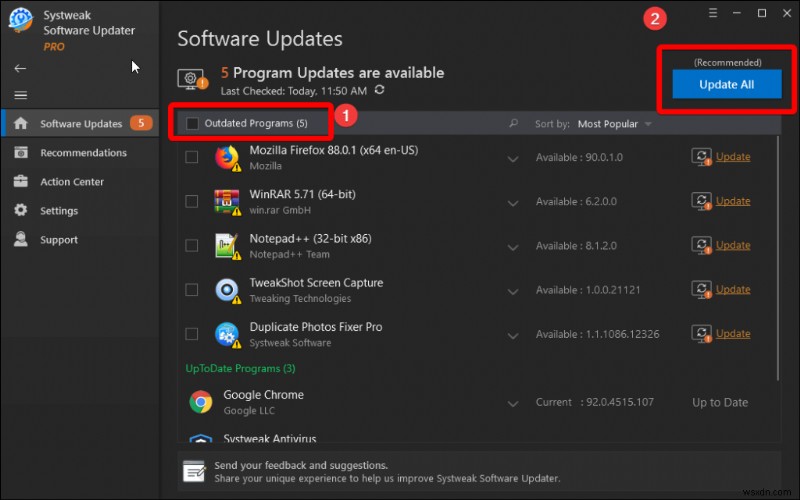Go back using the left arrow icon

tap(20, 68)
